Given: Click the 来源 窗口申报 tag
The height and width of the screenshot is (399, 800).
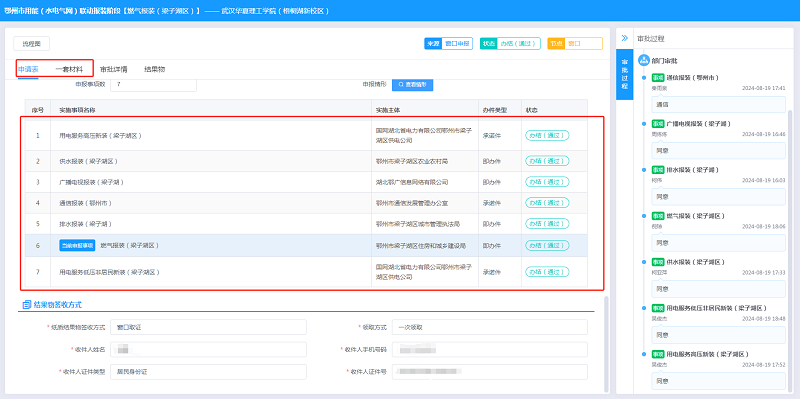Looking at the screenshot, I should [x=448, y=43].
